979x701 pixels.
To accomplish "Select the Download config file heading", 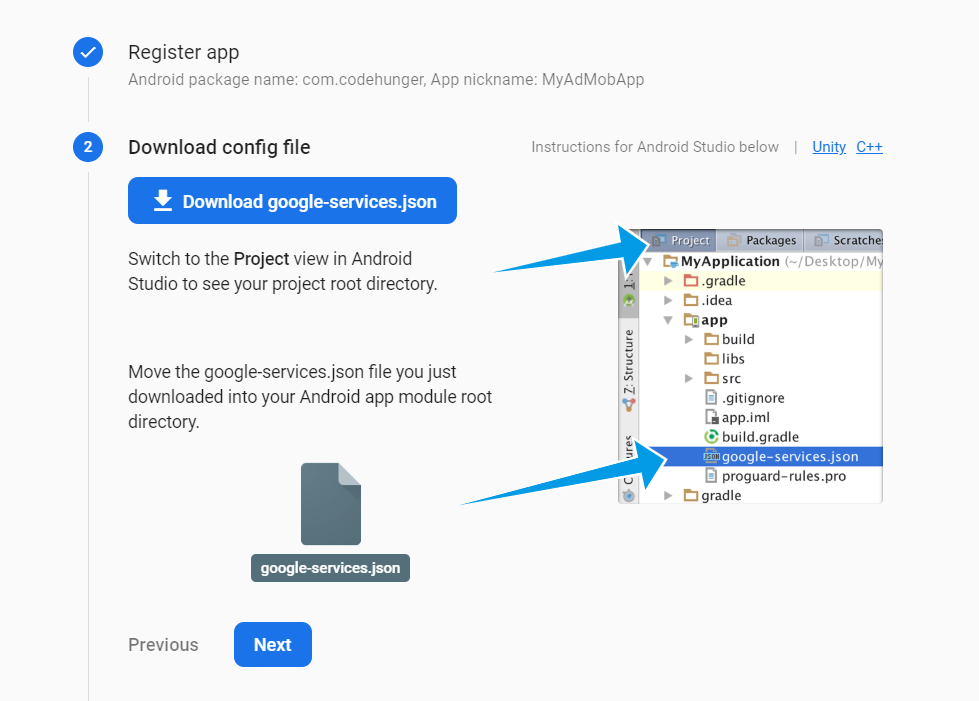I will pyautogui.click(x=219, y=147).
